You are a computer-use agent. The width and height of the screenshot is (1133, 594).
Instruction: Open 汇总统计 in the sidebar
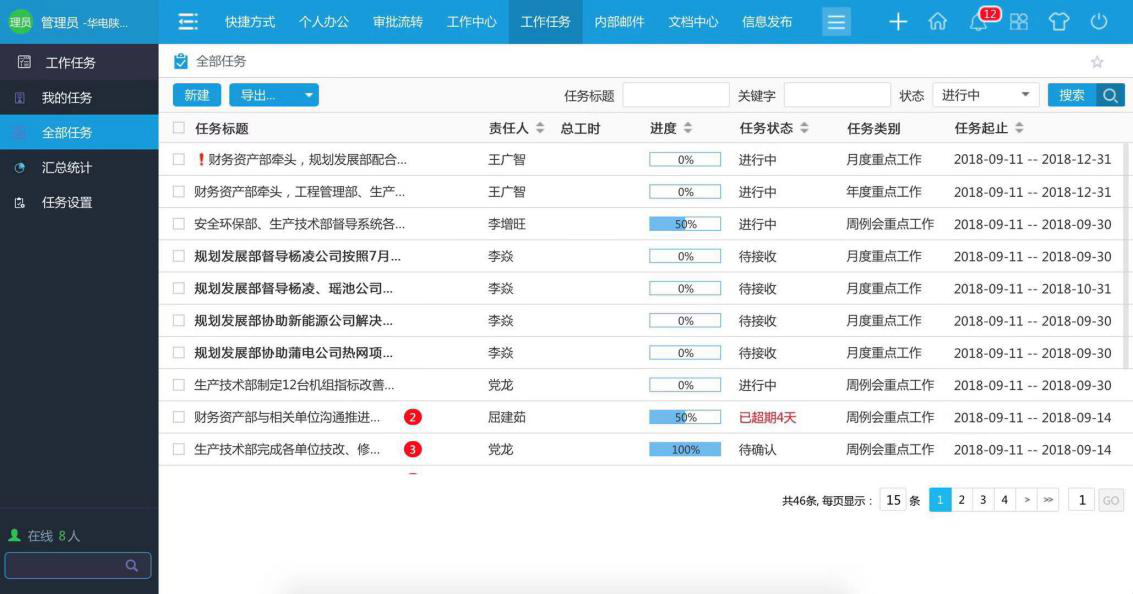[68, 167]
